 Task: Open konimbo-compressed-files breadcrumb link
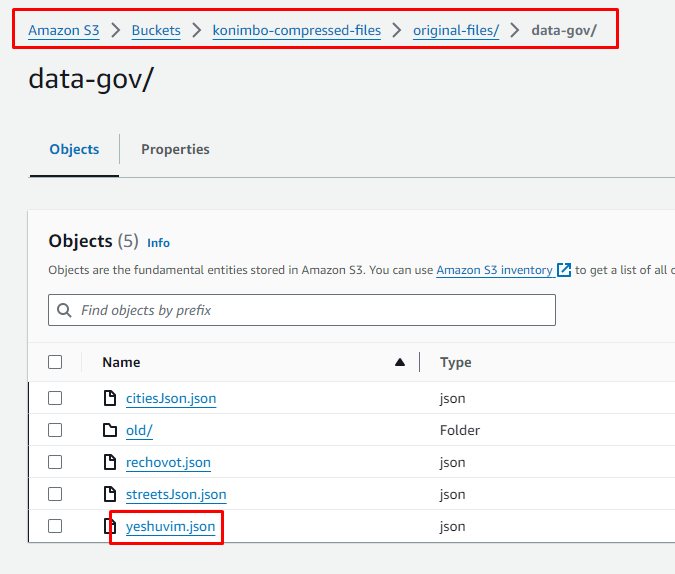click(x=297, y=31)
